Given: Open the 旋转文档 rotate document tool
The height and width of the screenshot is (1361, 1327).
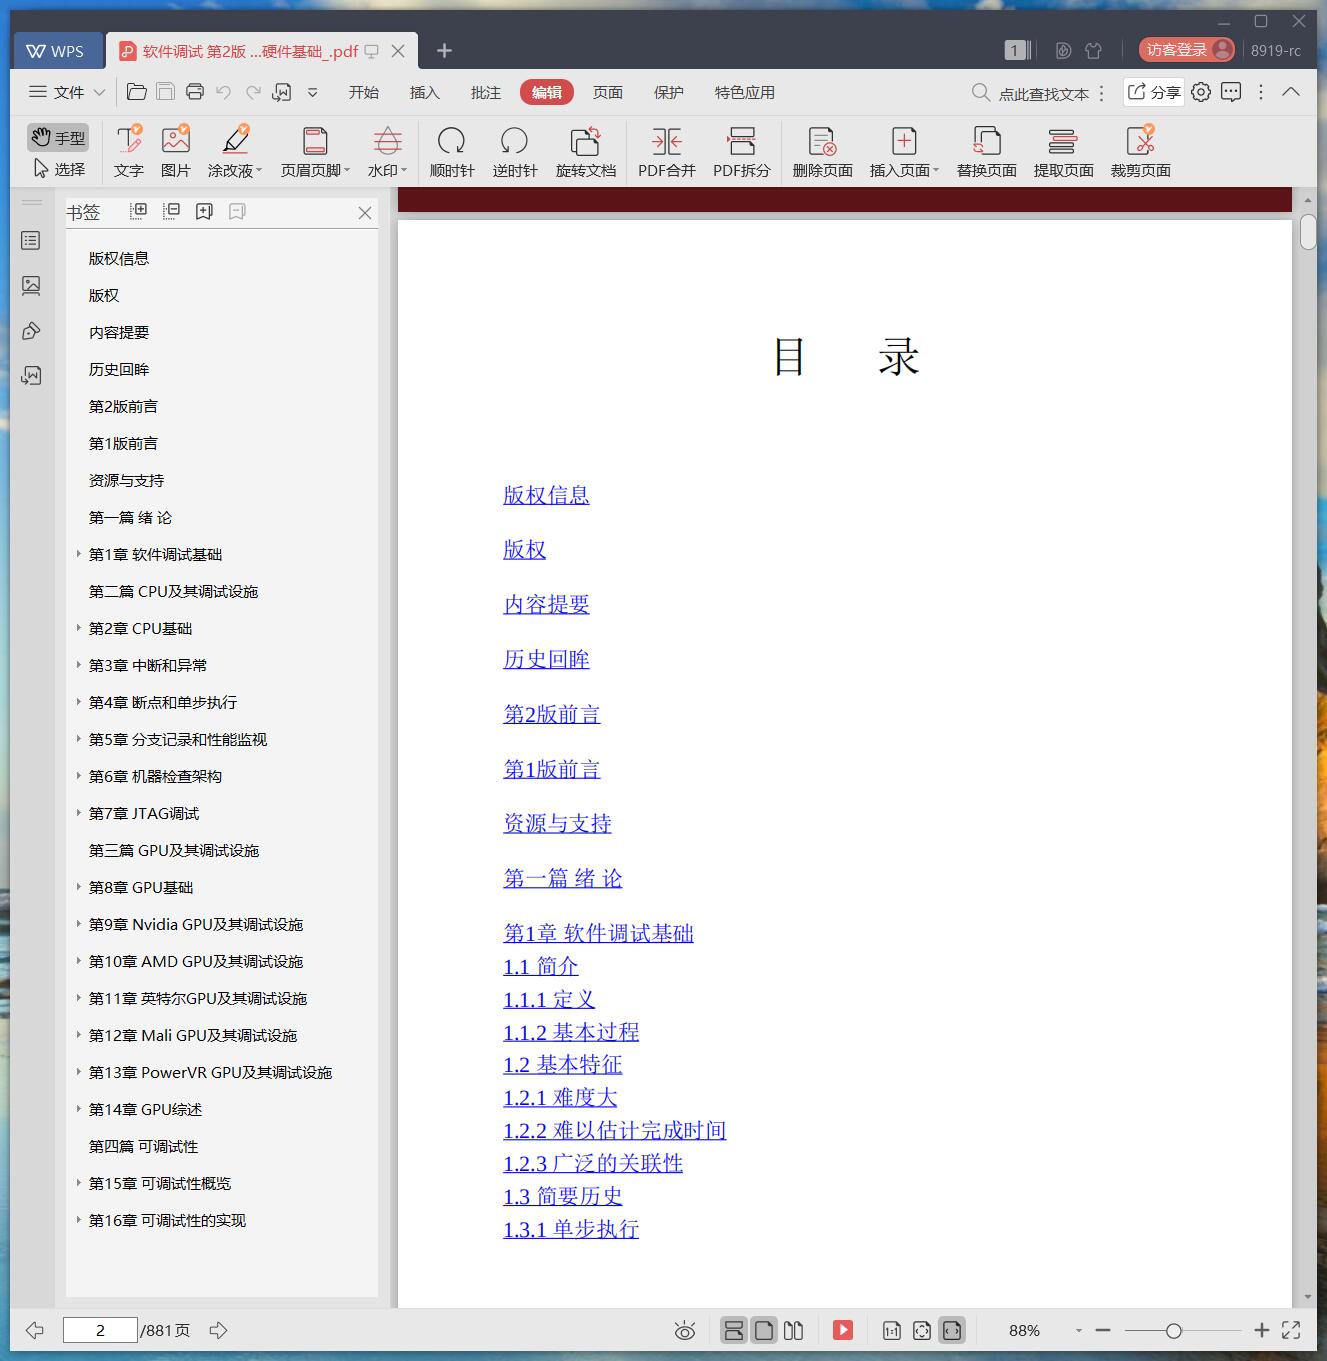Looking at the screenshot, I should 586,151.
